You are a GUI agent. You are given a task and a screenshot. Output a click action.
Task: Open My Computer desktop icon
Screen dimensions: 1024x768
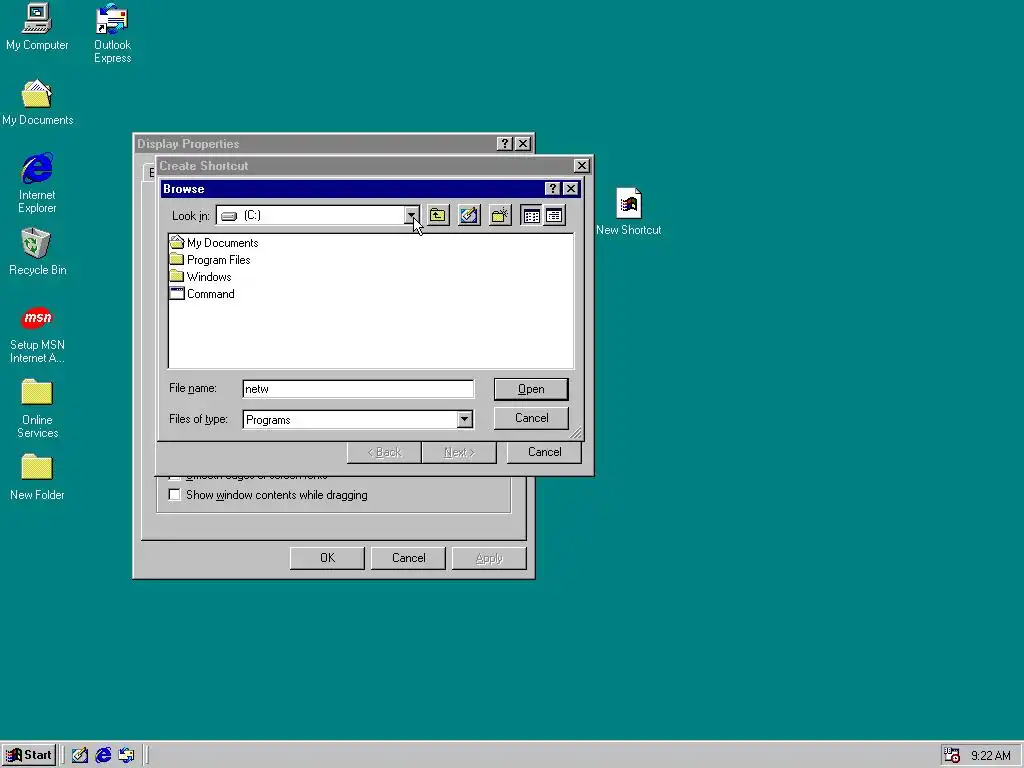pyautogui.click(x=37, y=27)
